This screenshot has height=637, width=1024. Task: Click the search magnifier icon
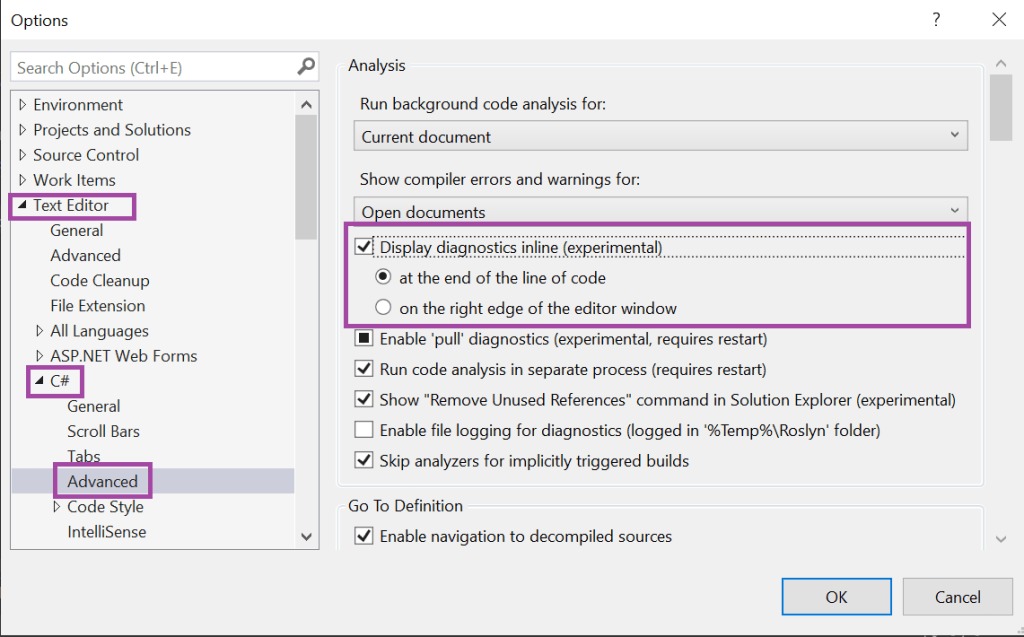(306, 66)
